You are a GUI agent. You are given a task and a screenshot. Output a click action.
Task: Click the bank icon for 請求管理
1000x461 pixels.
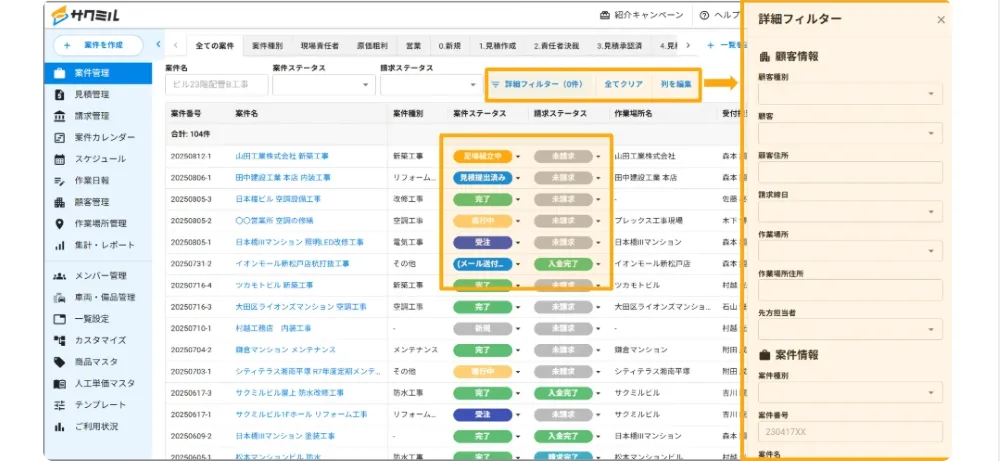[59, 116]
